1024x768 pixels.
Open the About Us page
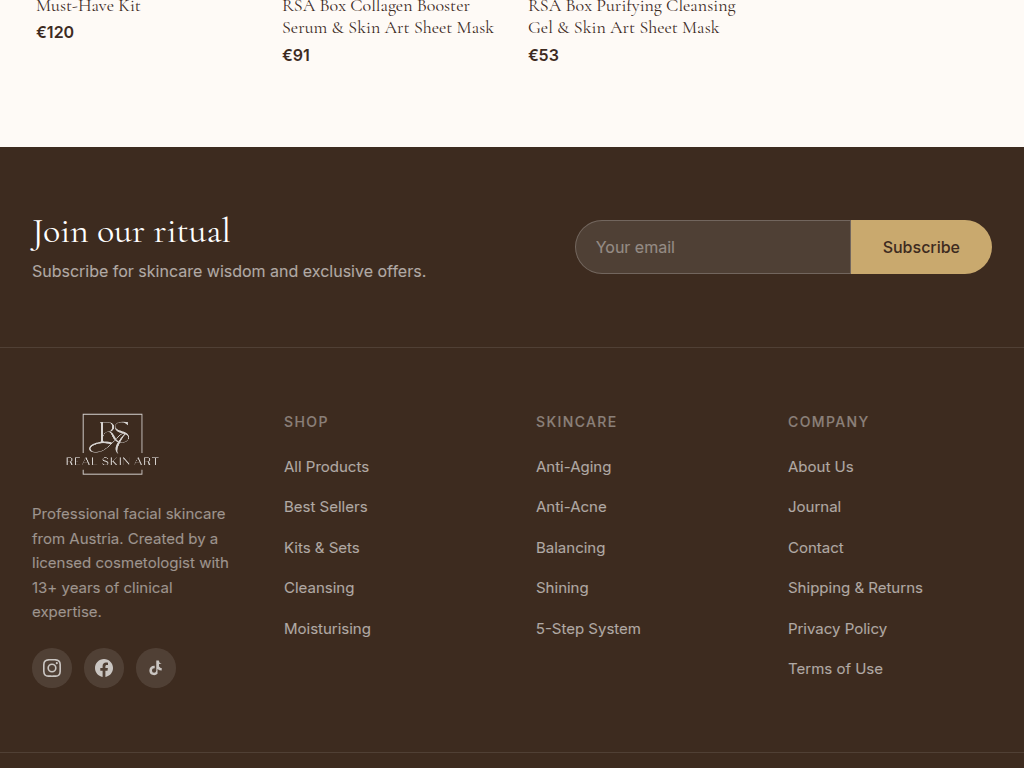820,467
